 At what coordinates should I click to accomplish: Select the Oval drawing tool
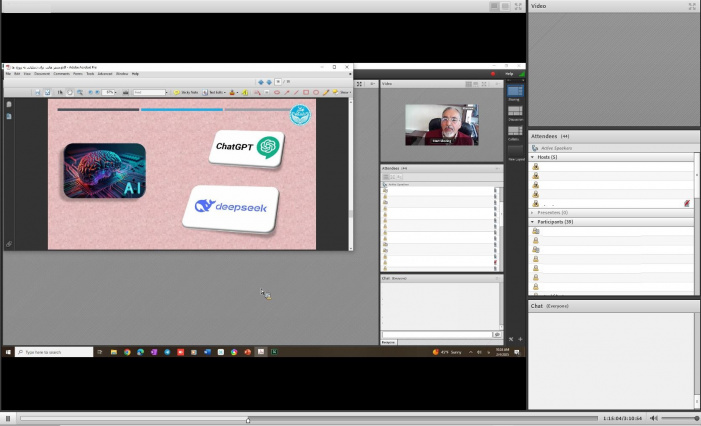pyautogui.click(x=316, y=93)
